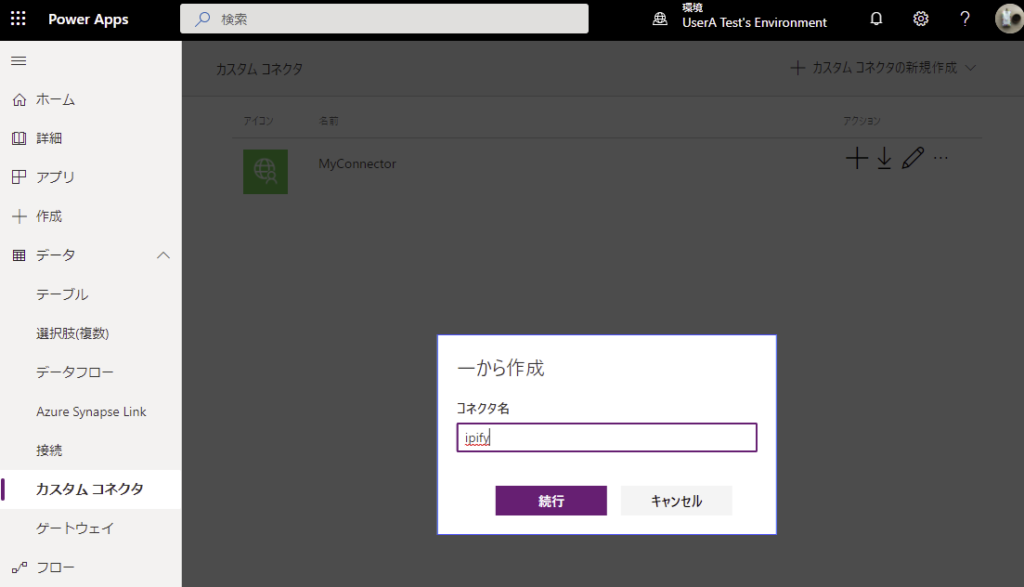1024x587 pixels.
Task: Click the アイコン column header
Action: 259,121
